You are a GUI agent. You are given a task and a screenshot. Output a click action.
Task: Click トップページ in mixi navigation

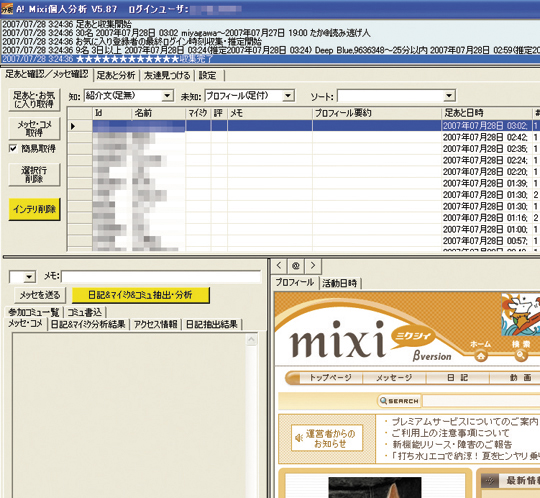point(330,378)
